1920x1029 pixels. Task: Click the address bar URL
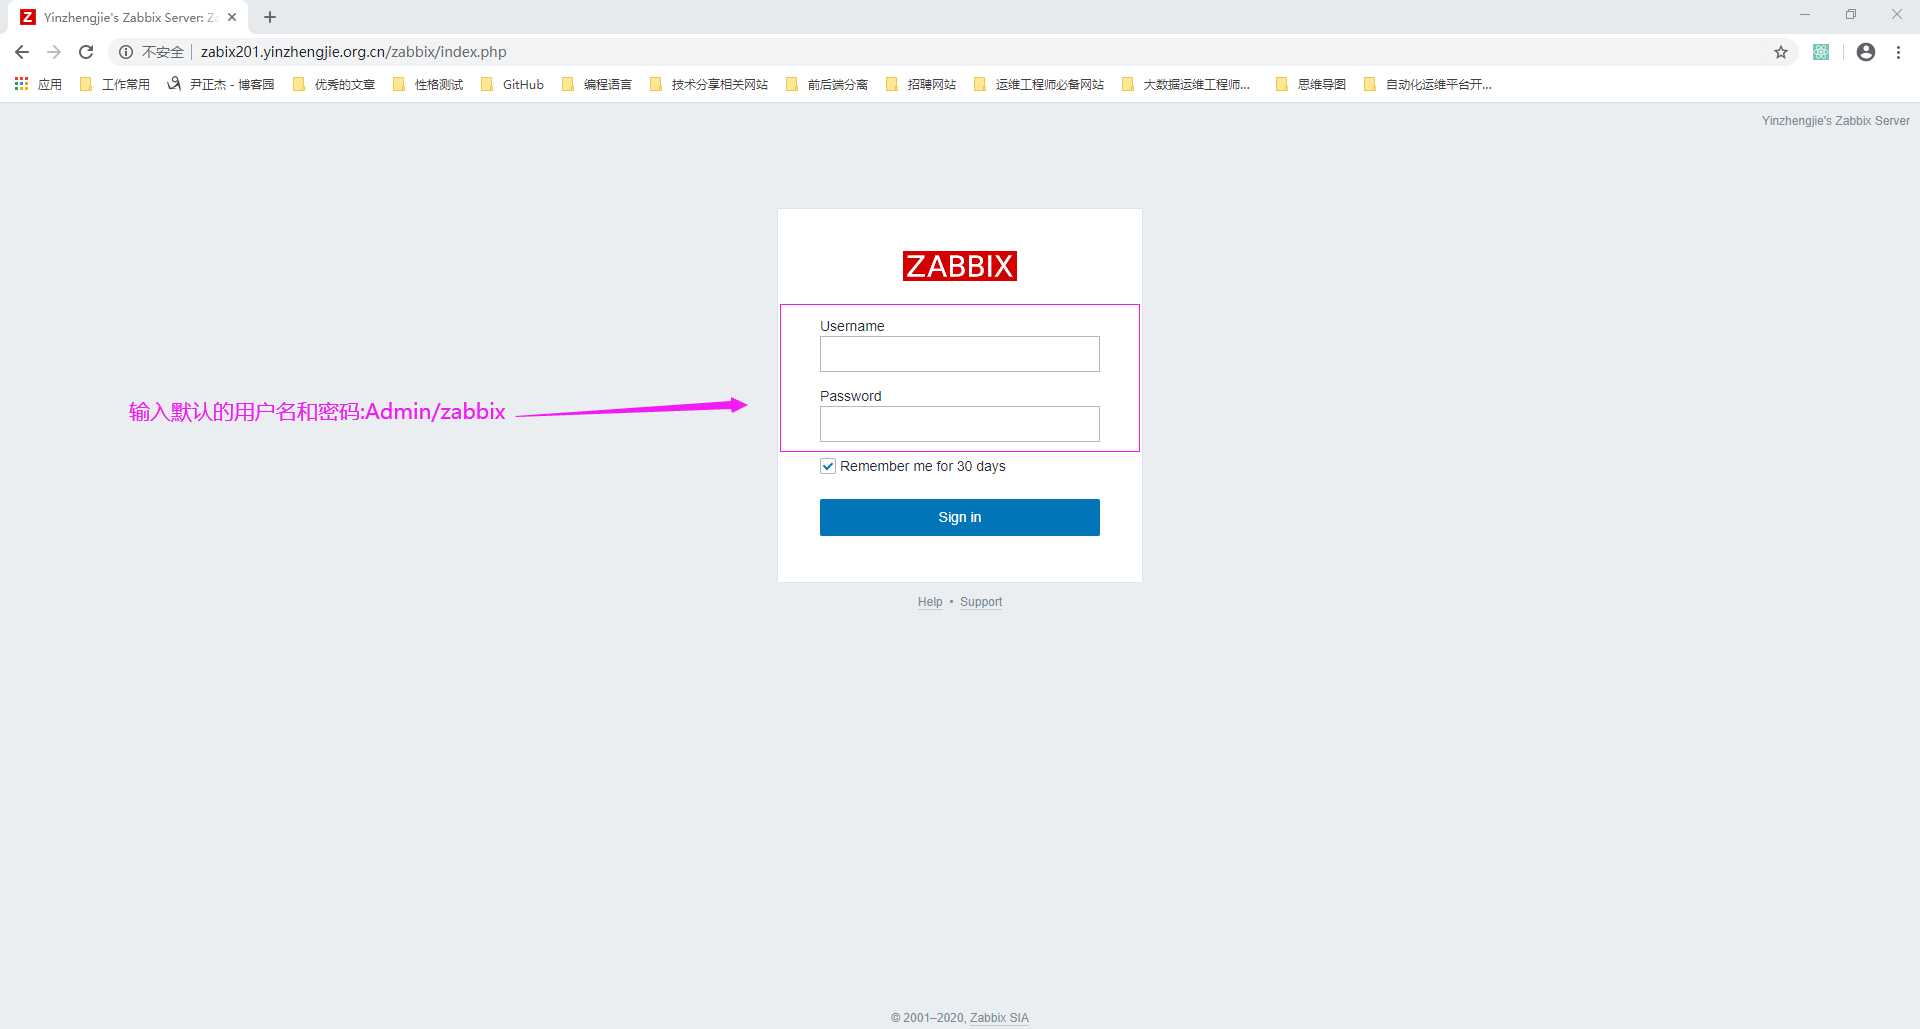pos(353,52)
